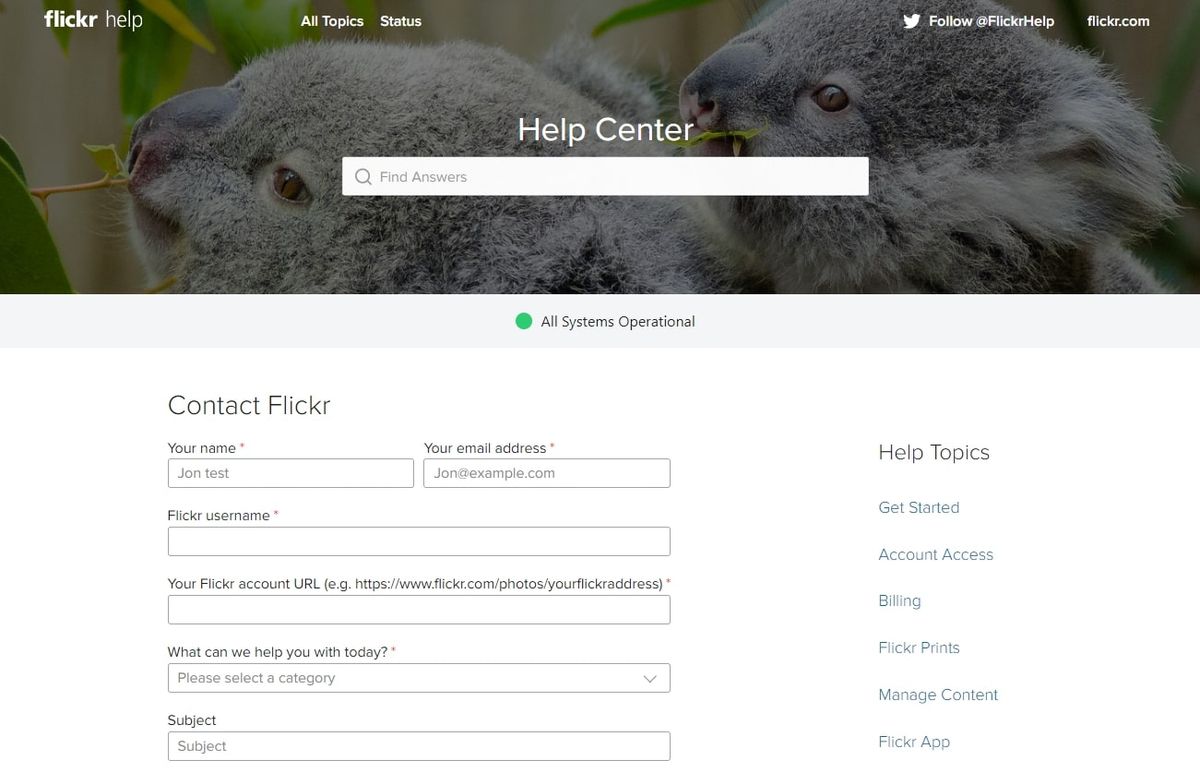
Task: Click the Get Started topic
Action: click(919, 507)
